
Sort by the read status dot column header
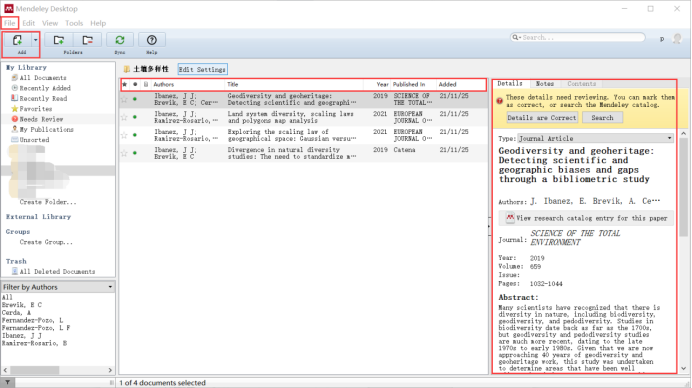point(135,84)
